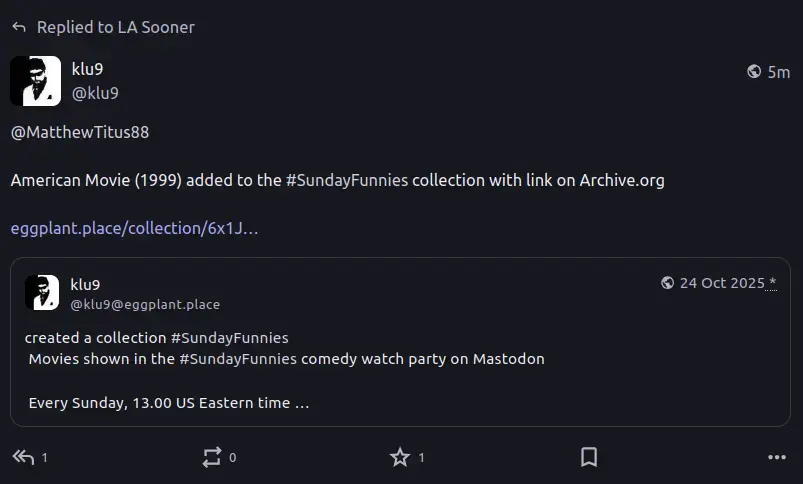Click the reply-all arrow icon

point(24,457)
